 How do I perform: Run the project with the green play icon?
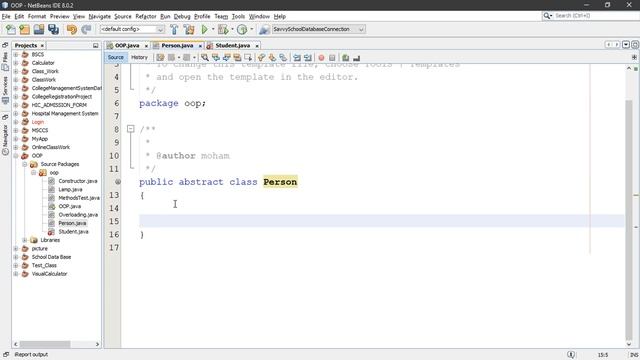(x=204, y=29)
